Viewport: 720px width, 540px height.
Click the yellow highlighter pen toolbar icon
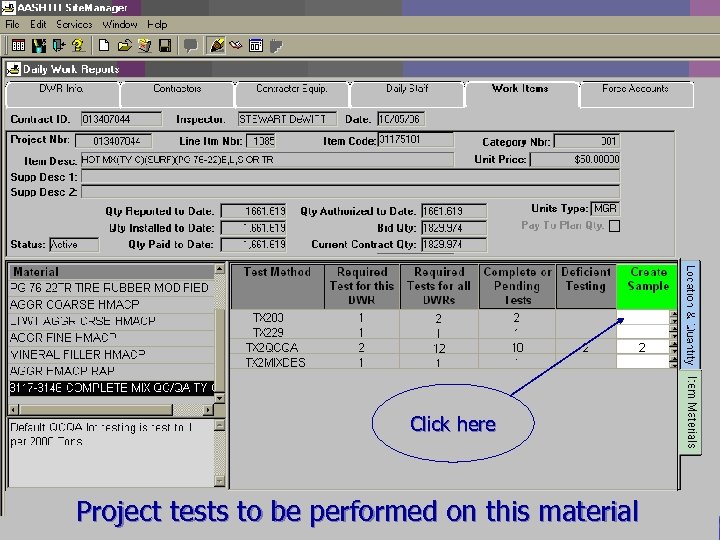click(x=216, y=45)
